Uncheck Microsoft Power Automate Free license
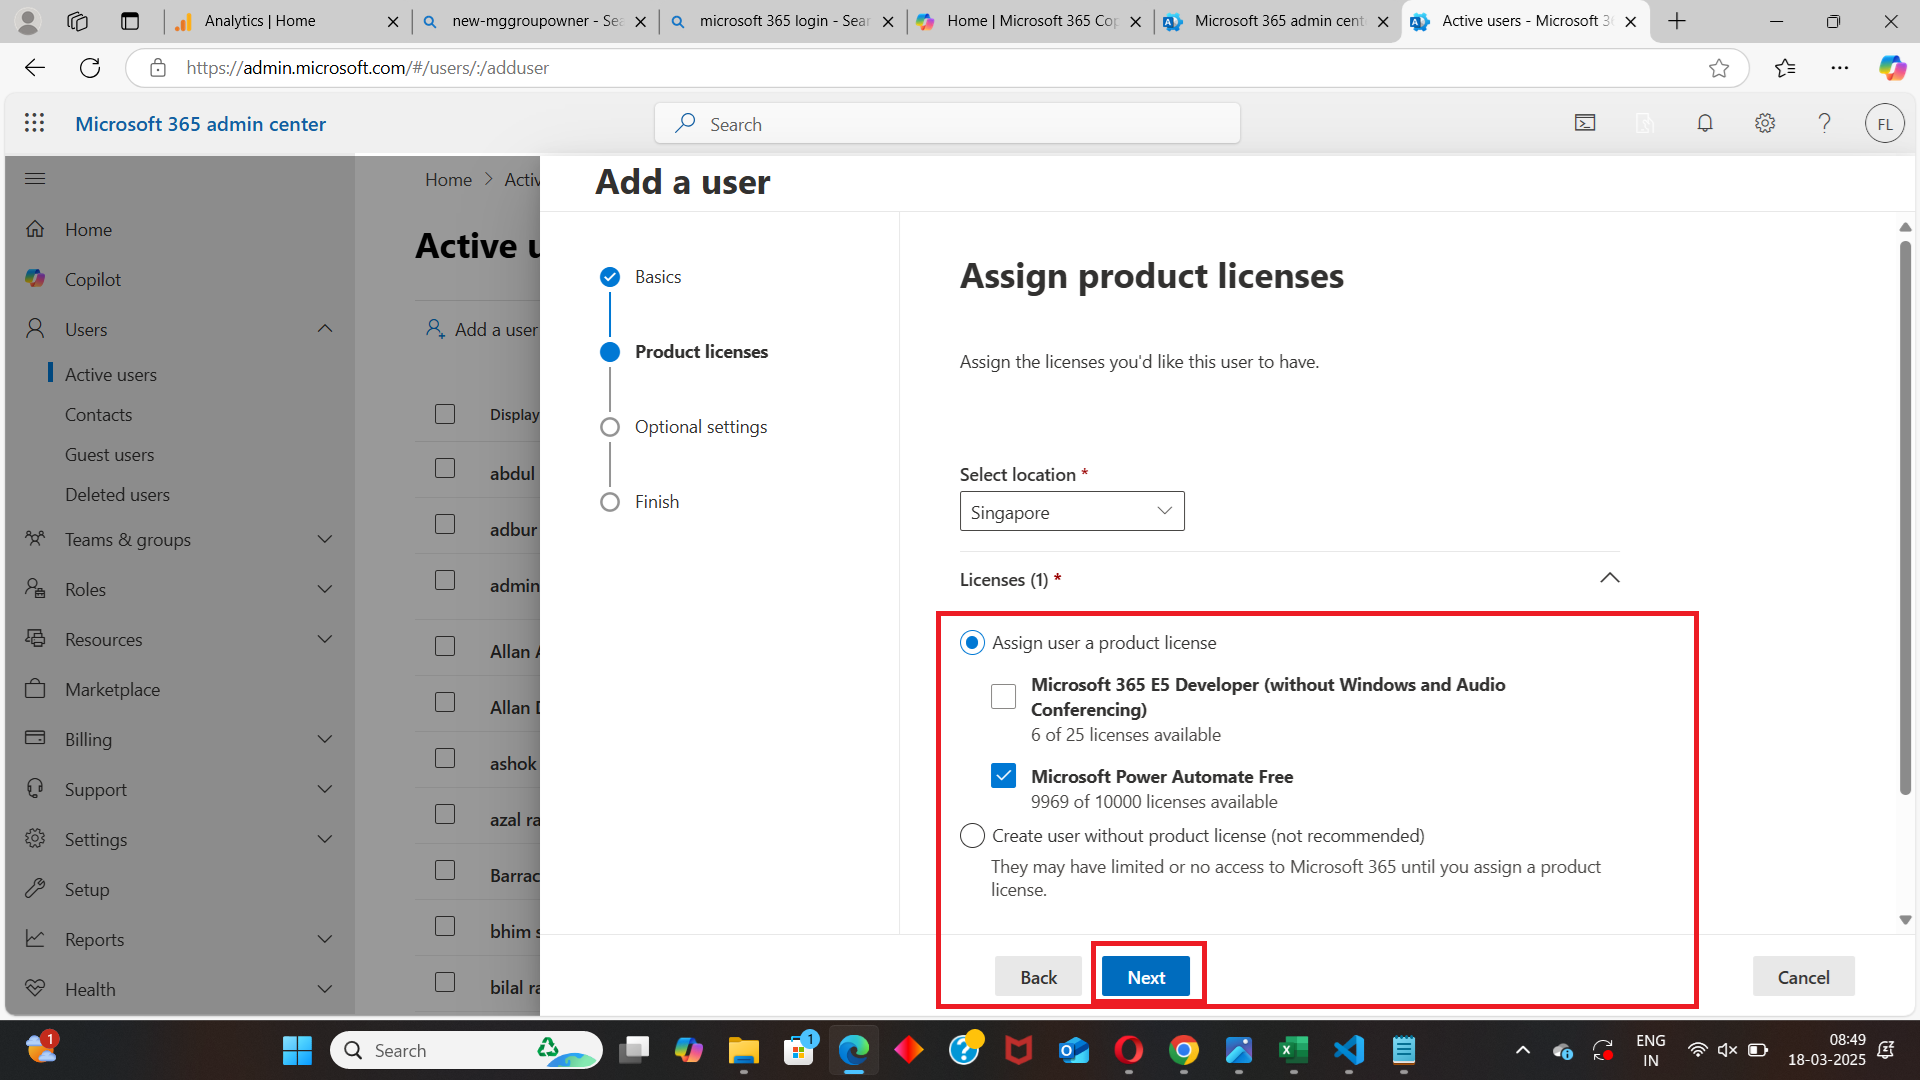1920x1080 pixels. pos(1003,775)
